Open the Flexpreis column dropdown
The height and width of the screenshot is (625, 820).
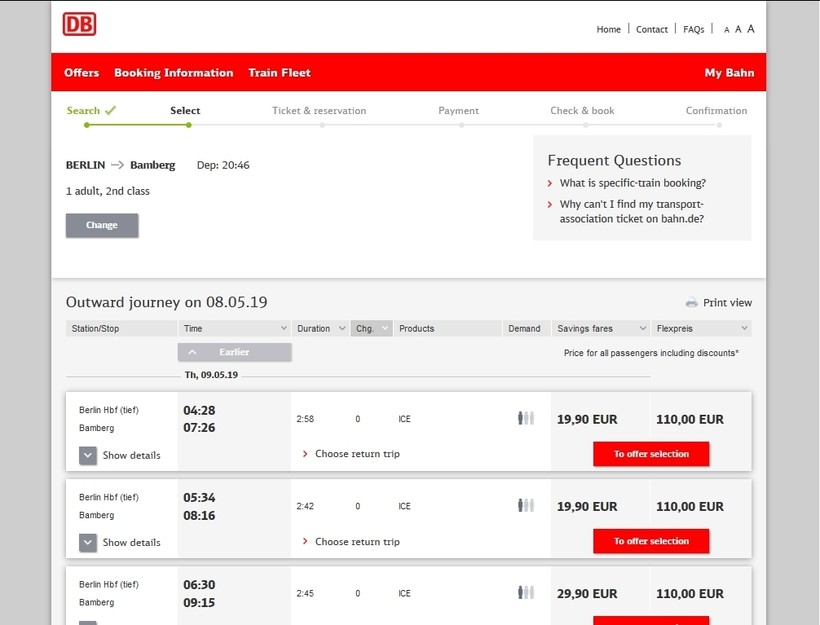(743, 329)
